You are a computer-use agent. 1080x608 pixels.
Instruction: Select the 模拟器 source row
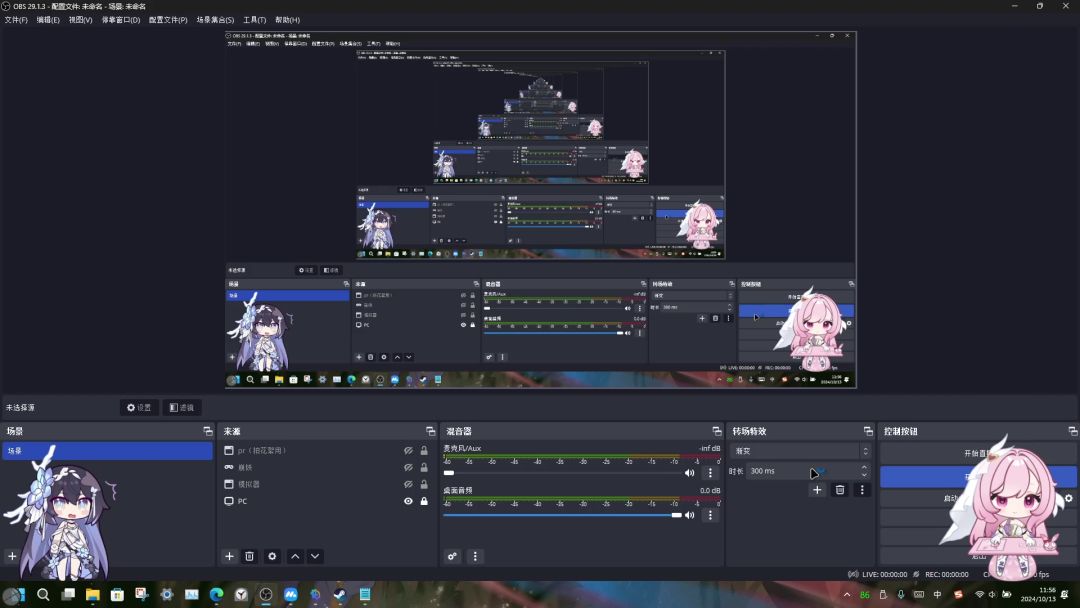328,484
